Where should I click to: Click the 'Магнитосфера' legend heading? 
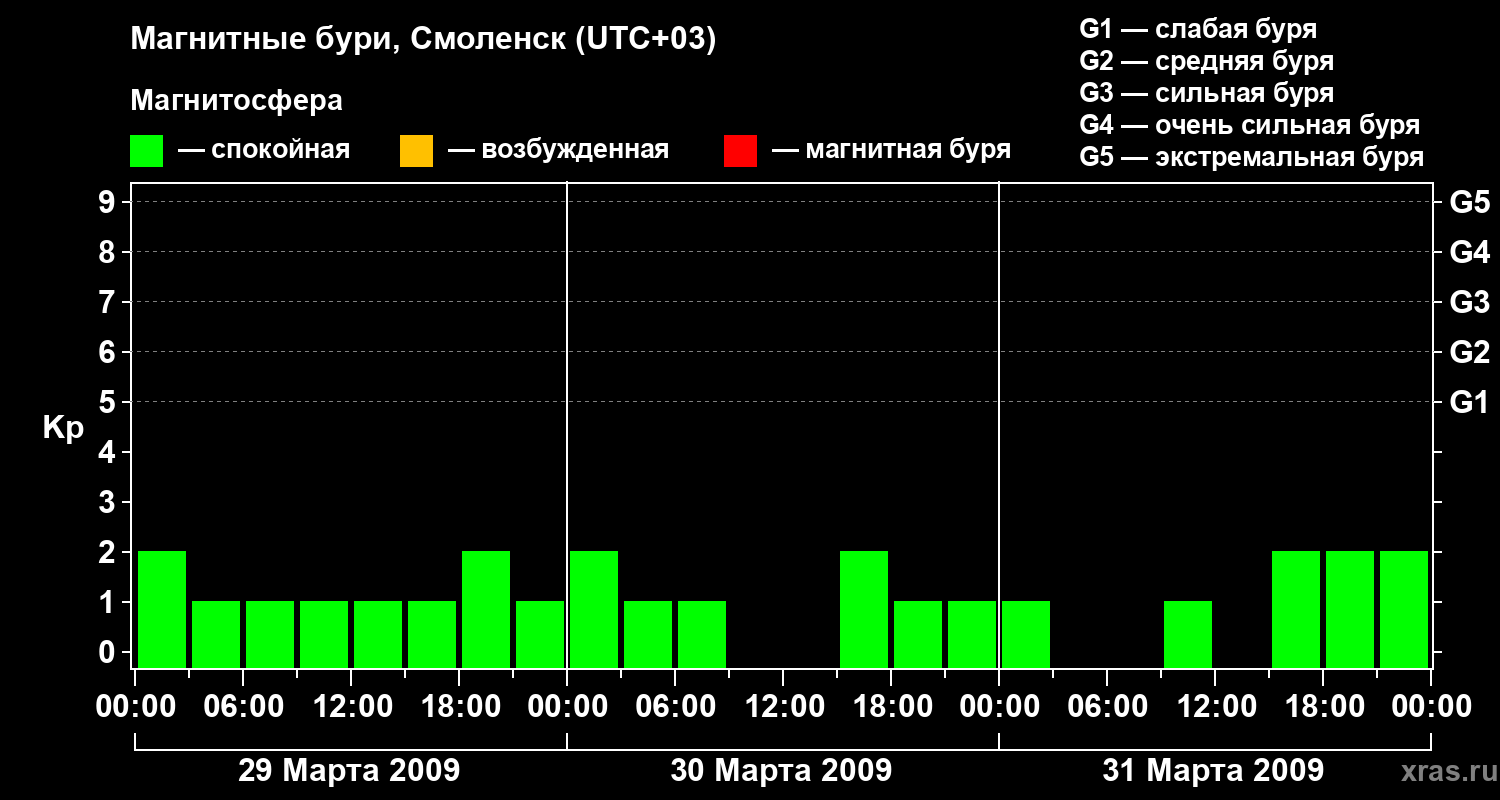pos(237,101)
